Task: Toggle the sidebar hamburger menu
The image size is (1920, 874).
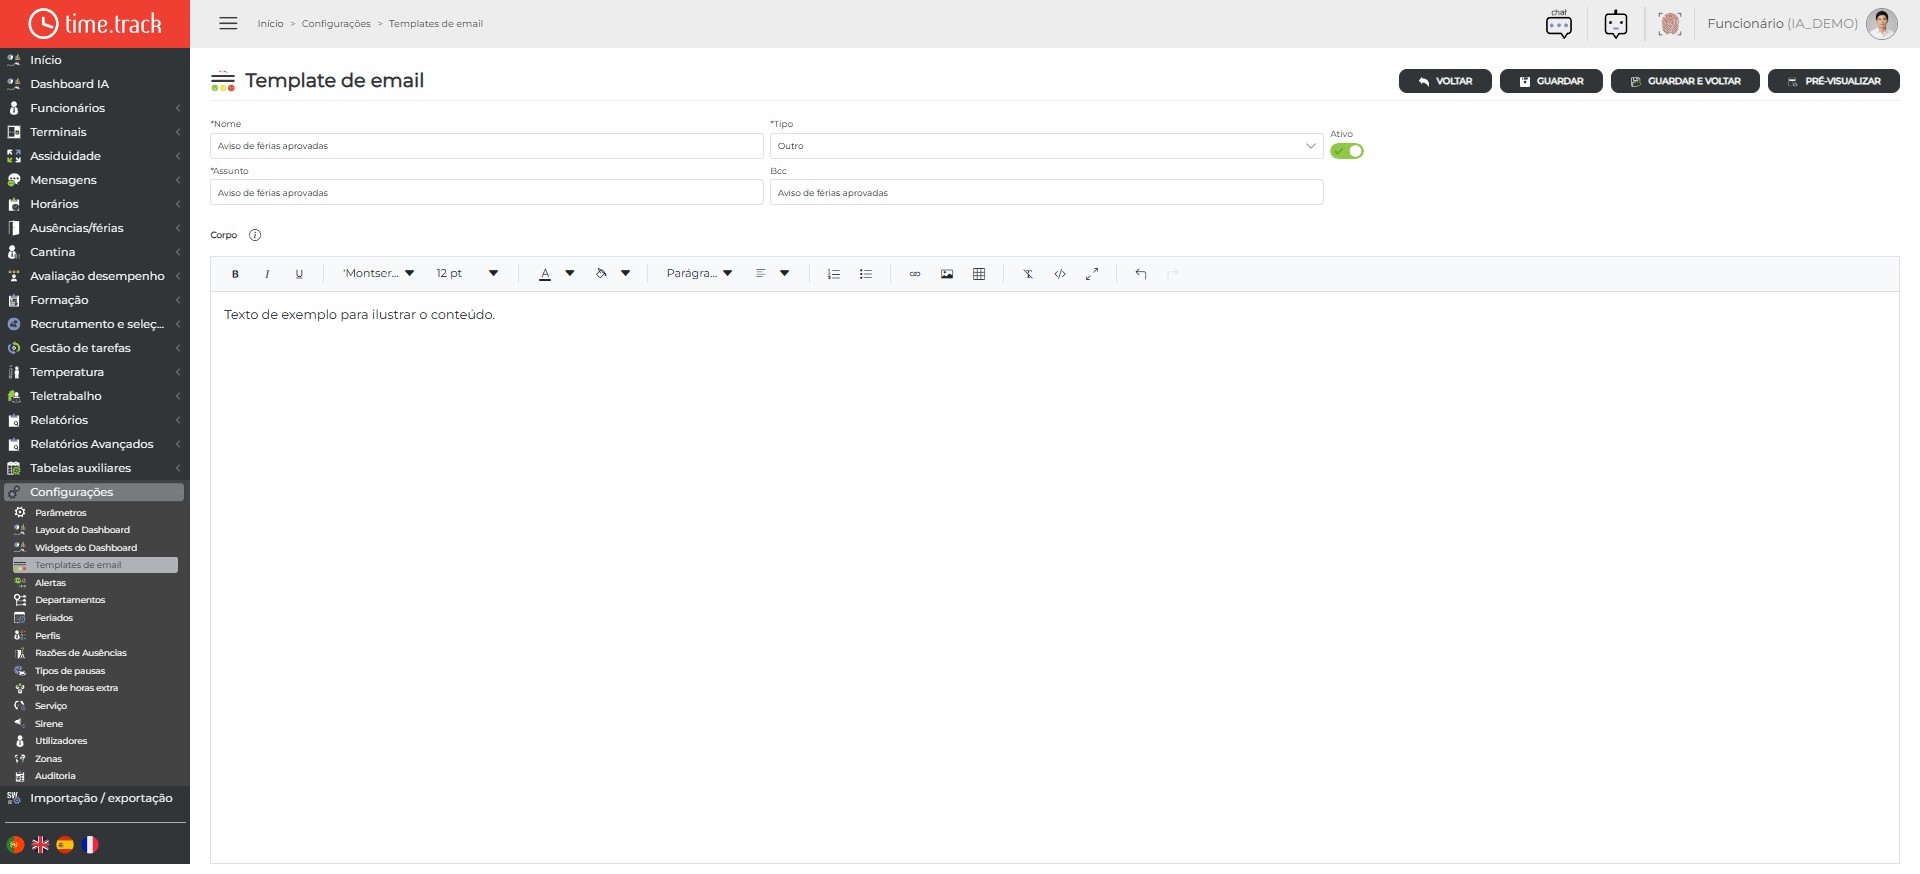Action: coord(228,23)
